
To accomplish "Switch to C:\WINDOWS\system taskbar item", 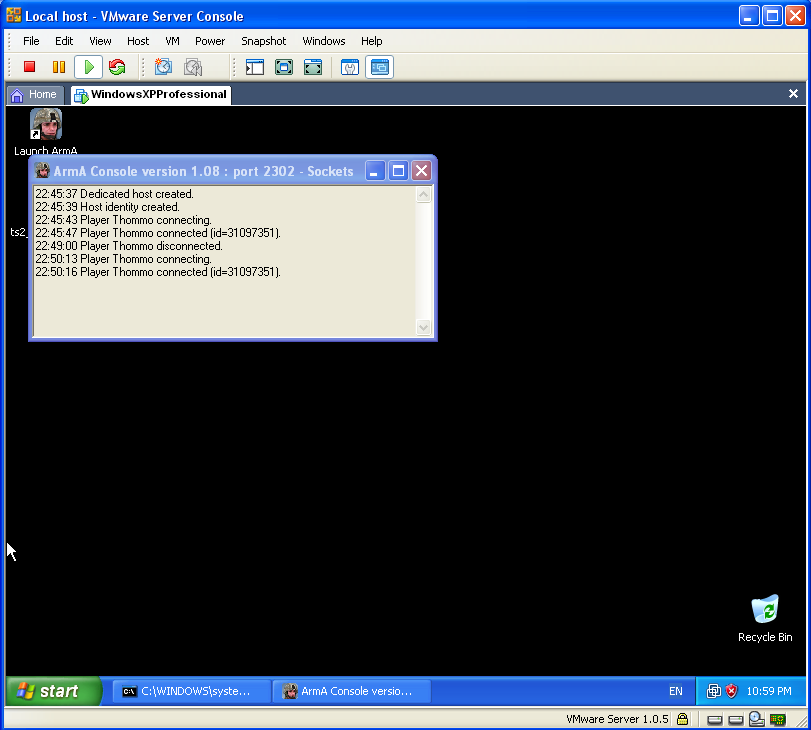I will (x=192, y=691).
